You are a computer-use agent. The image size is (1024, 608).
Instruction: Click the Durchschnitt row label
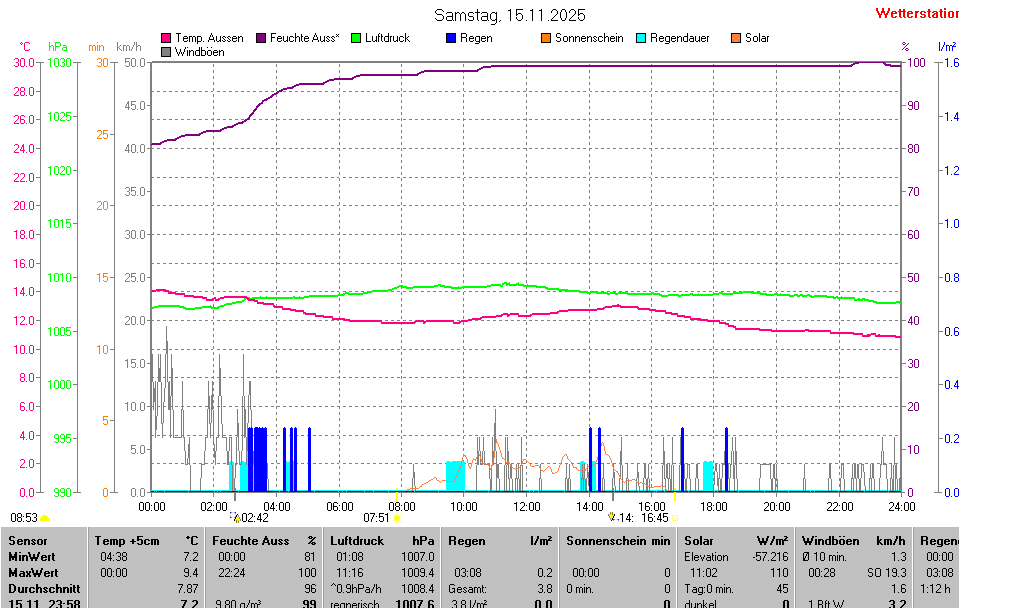39,589
